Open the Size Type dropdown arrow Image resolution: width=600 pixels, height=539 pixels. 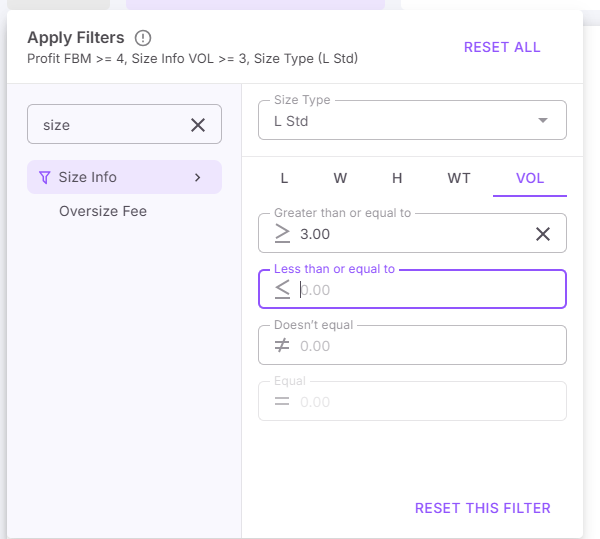(x=543, y=120)
